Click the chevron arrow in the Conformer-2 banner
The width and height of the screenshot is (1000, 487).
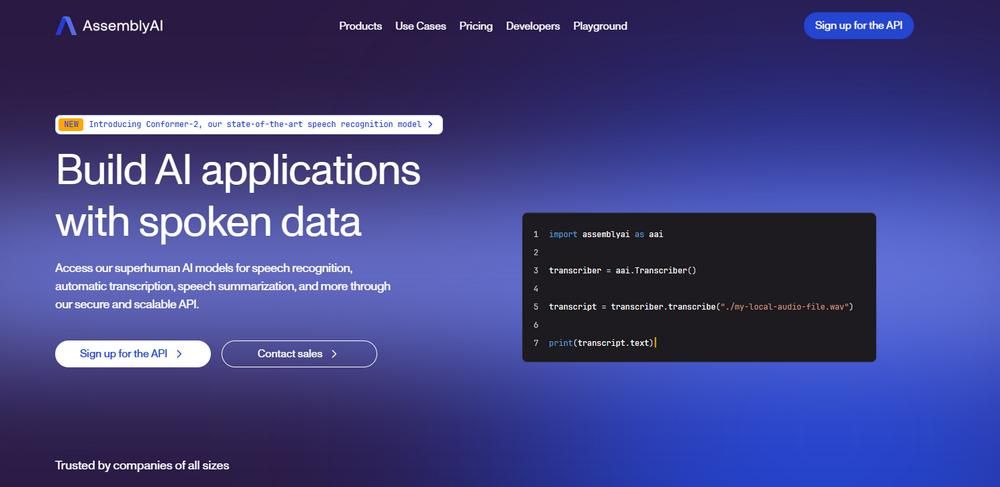pyautogui.click(x=430, y=124)
